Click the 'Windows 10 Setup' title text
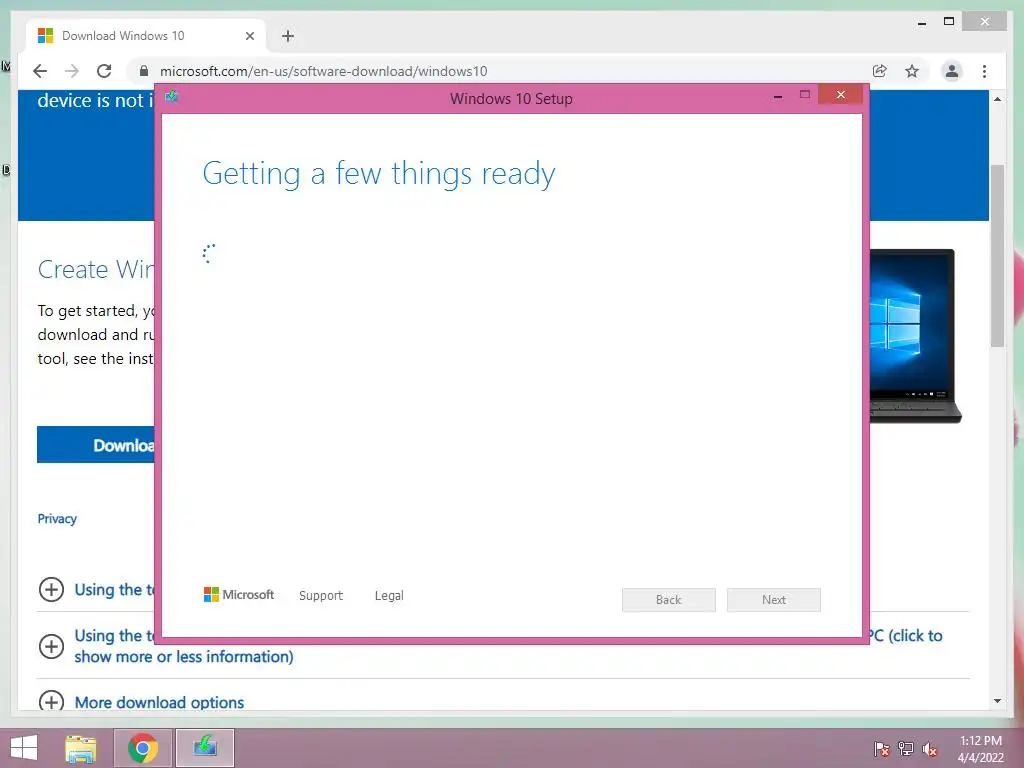1024x768 pixels. pyautogui.click(x=511, y=99)
